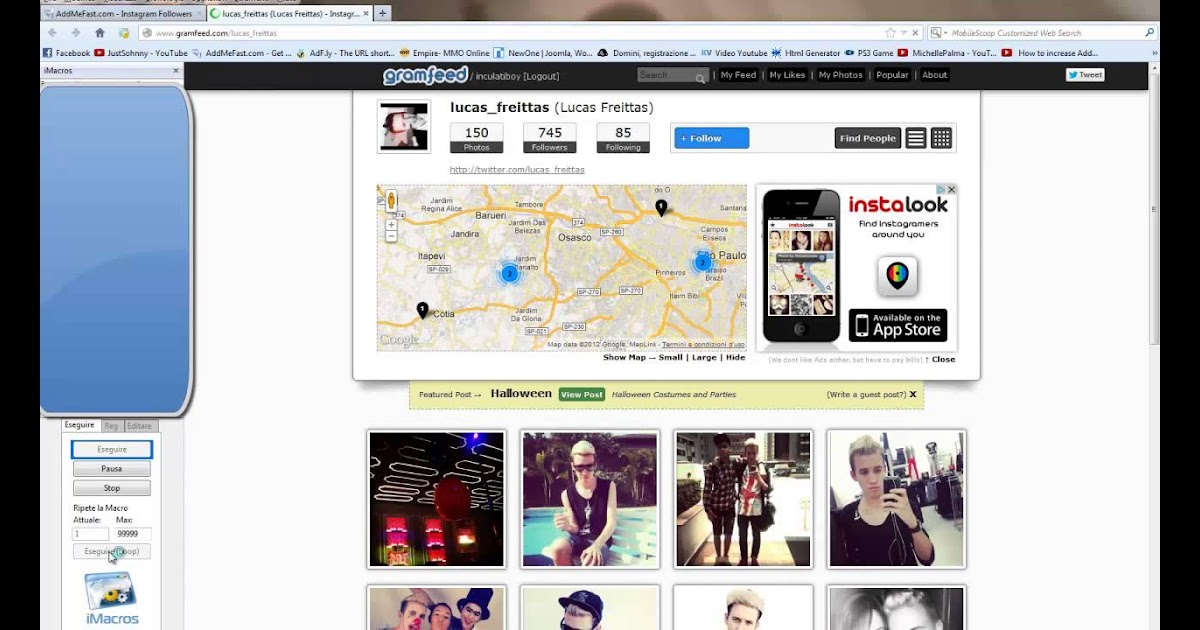Select the lucas_freittas Instagram tab
This screenshot has height=630, width=1200.
289,14
